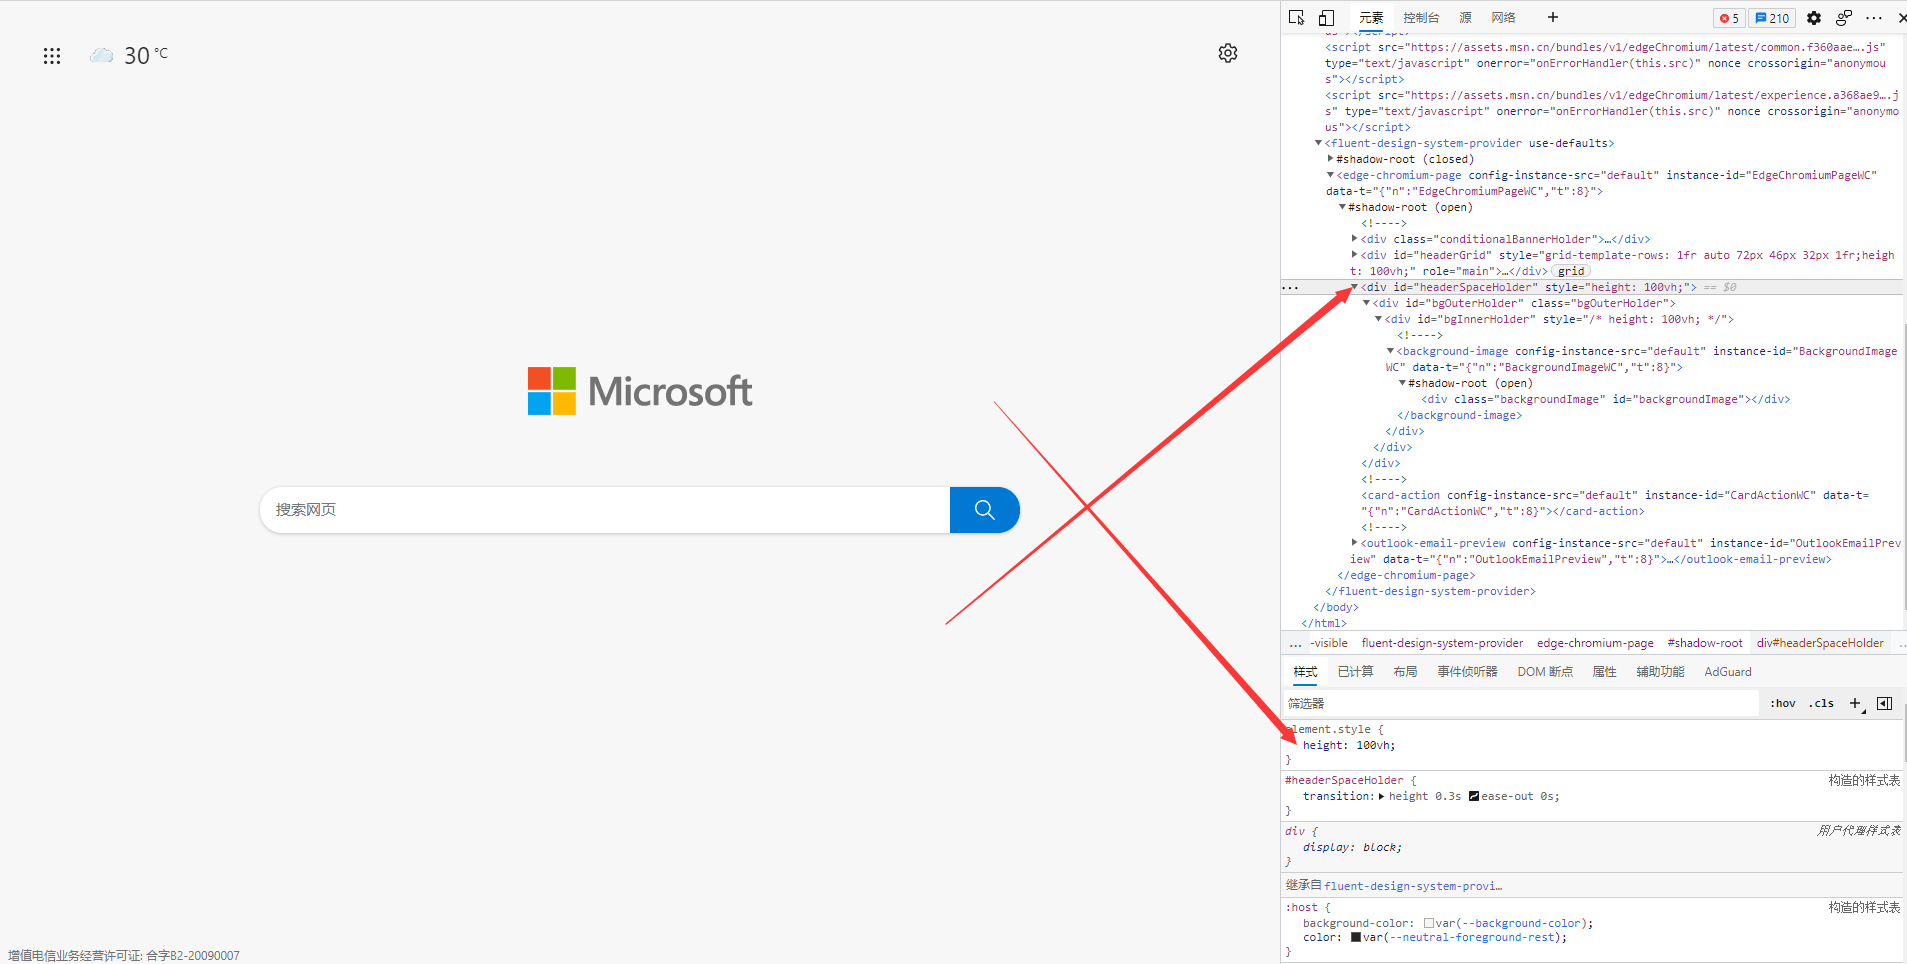This screenshot has height=964, width=1907.
Task: Collapse the edge-chromium-page node
Action: coord(1331,175)
